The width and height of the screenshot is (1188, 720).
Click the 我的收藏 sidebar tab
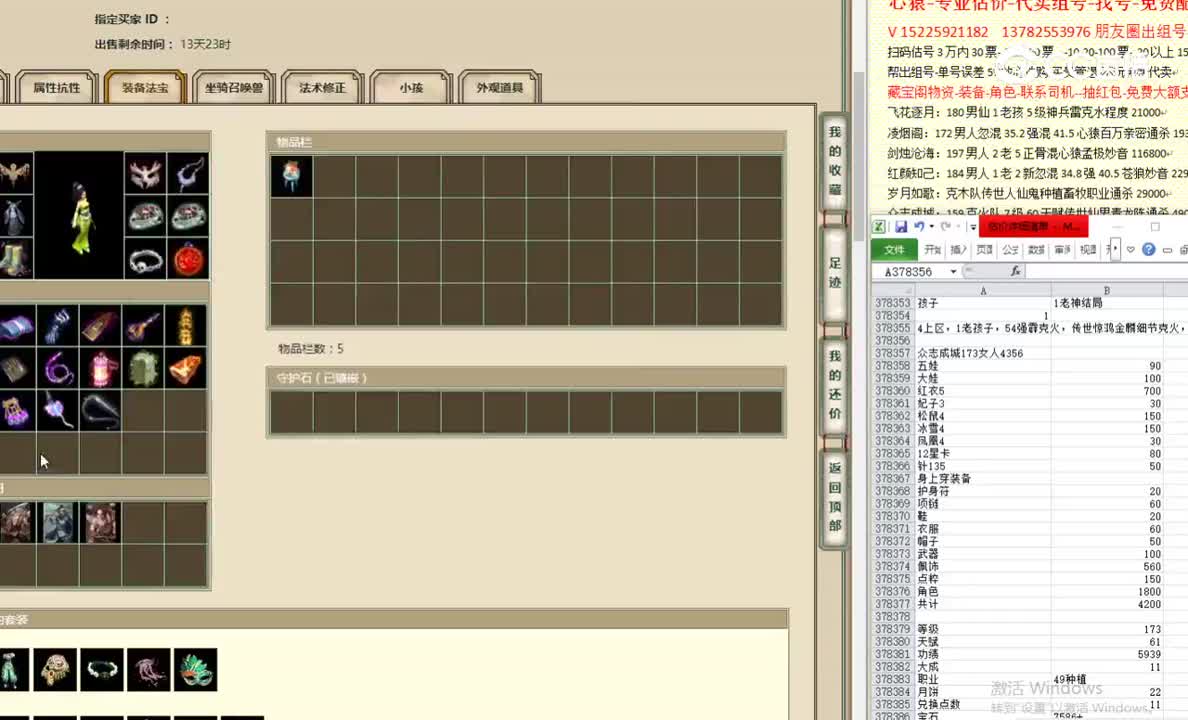coord(834,160)
